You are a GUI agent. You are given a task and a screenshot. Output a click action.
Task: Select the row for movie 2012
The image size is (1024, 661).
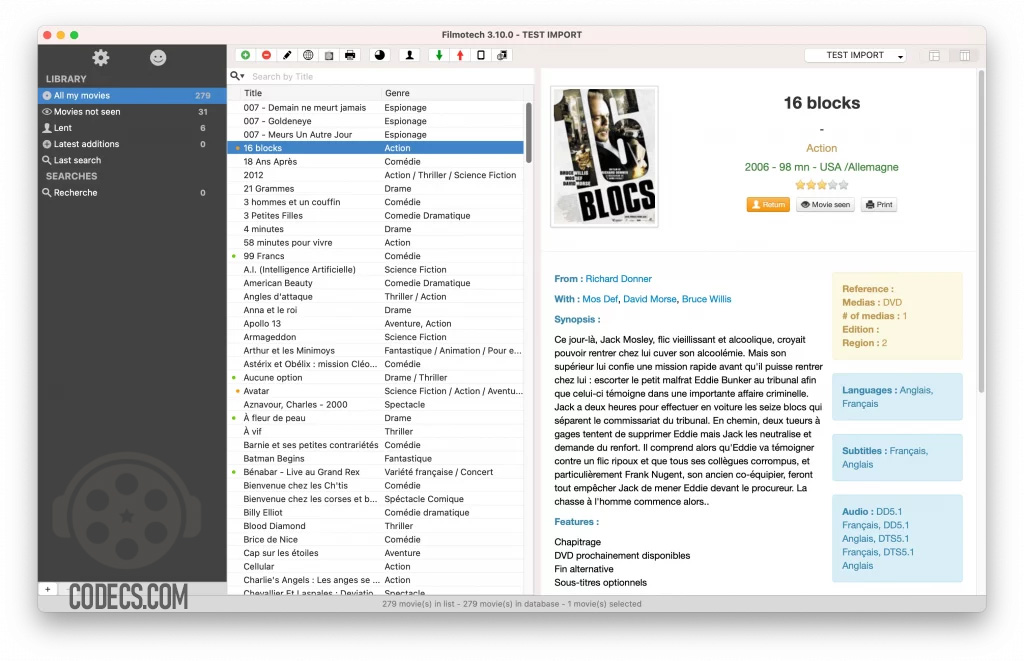pos(376,175)
